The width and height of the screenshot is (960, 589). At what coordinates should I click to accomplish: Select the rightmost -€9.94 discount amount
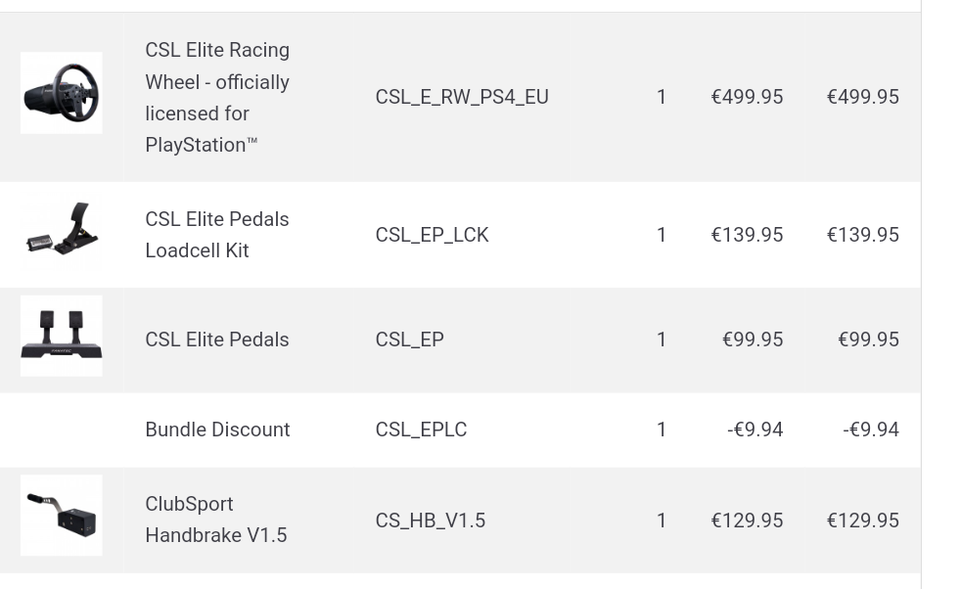tap(870, 430)
